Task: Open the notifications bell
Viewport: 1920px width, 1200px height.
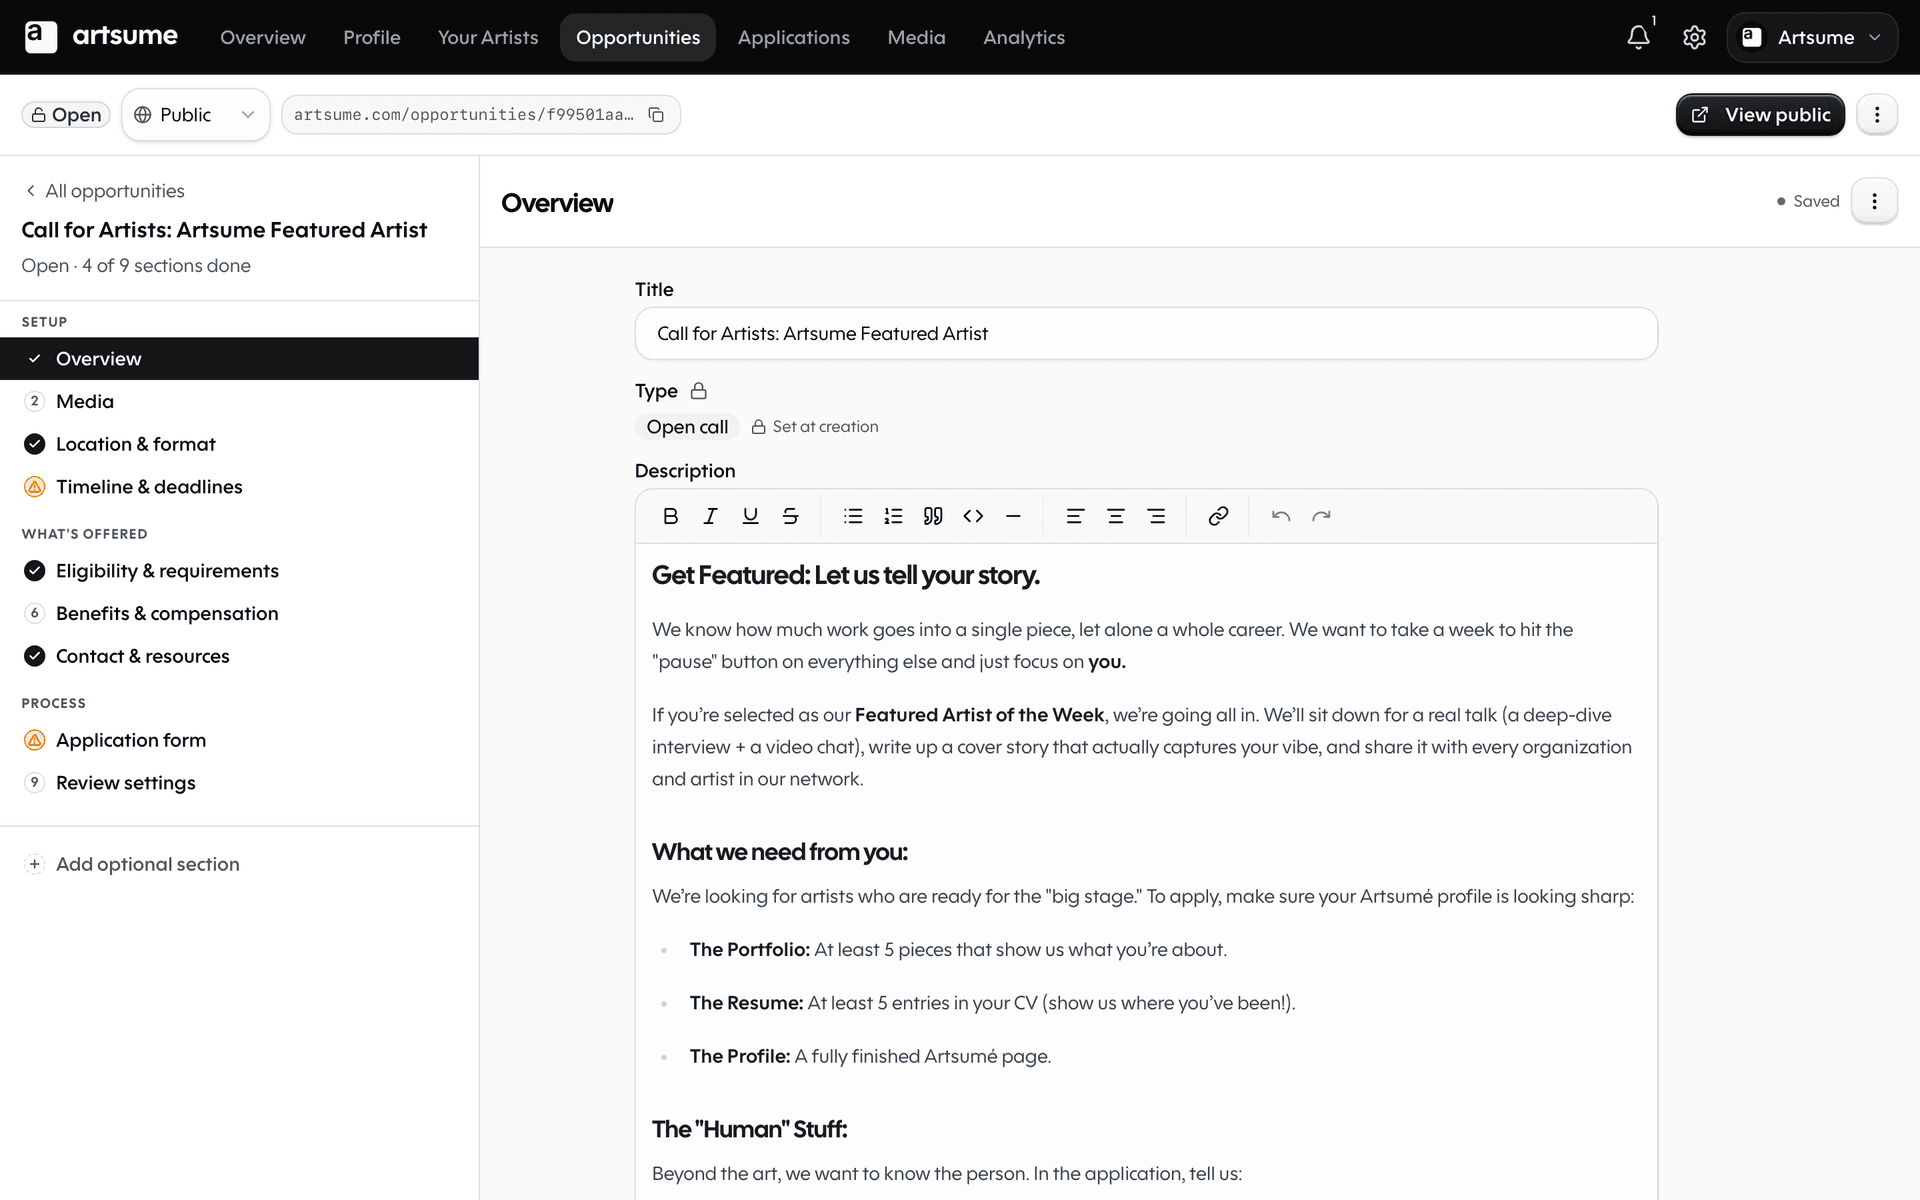Action: [x=1638, y=37]
